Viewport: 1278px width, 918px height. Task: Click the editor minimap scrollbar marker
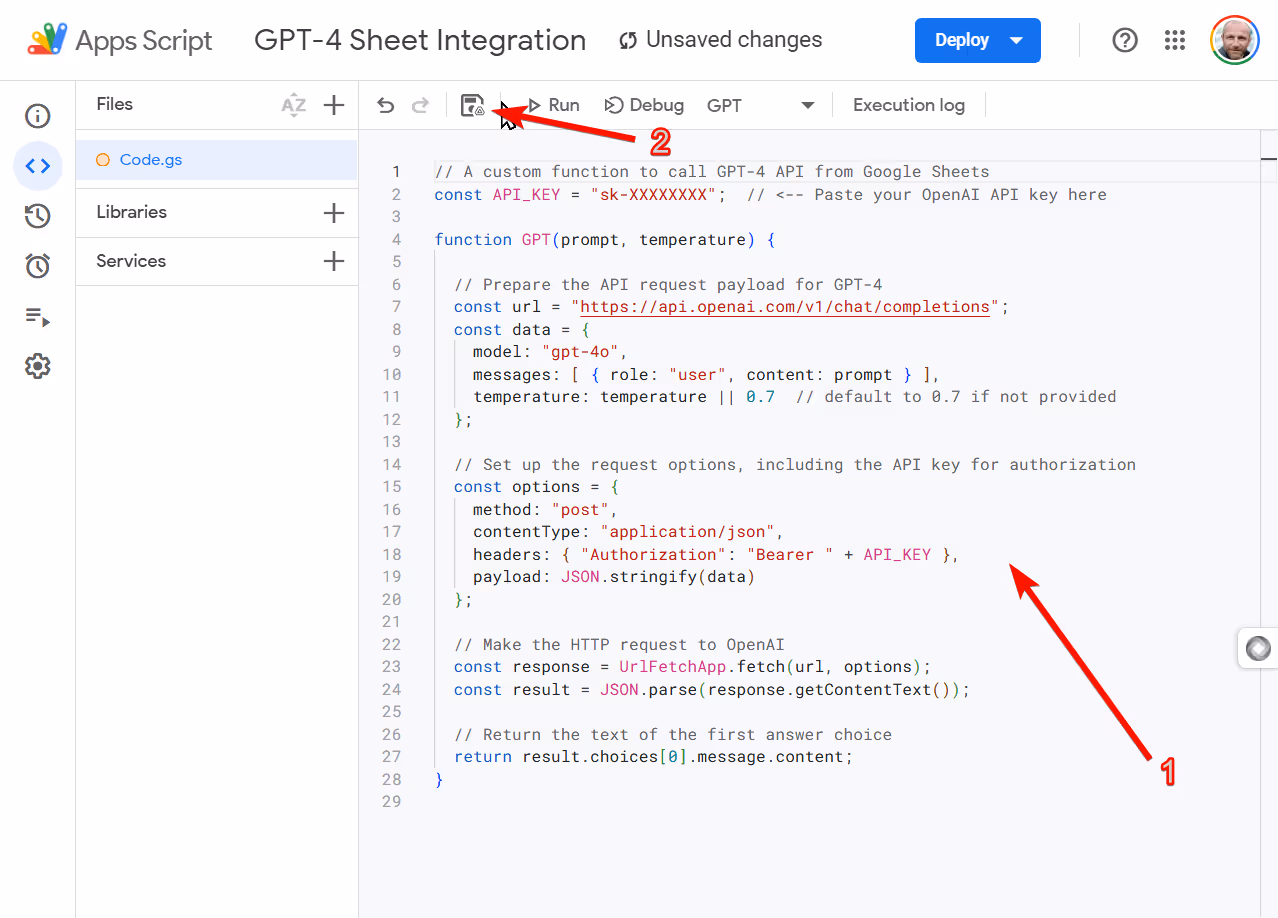pos(1269,159)
